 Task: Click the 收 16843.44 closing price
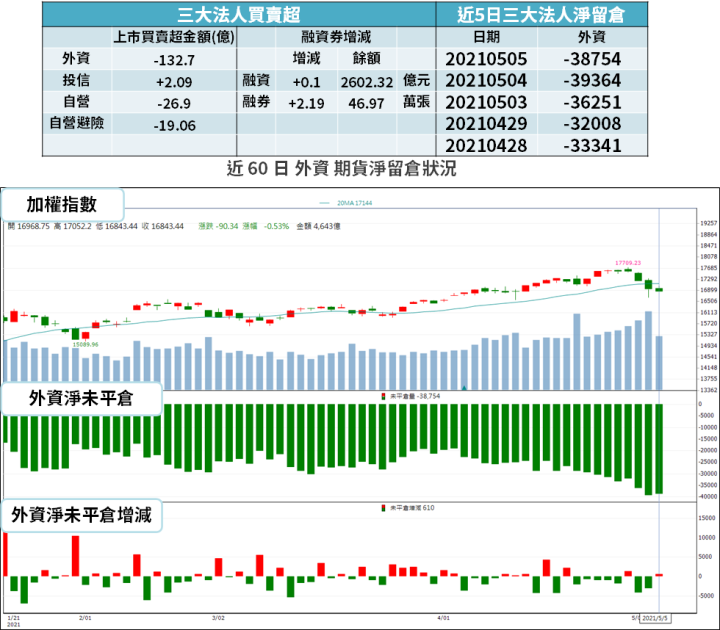click(x=163, y=226)
